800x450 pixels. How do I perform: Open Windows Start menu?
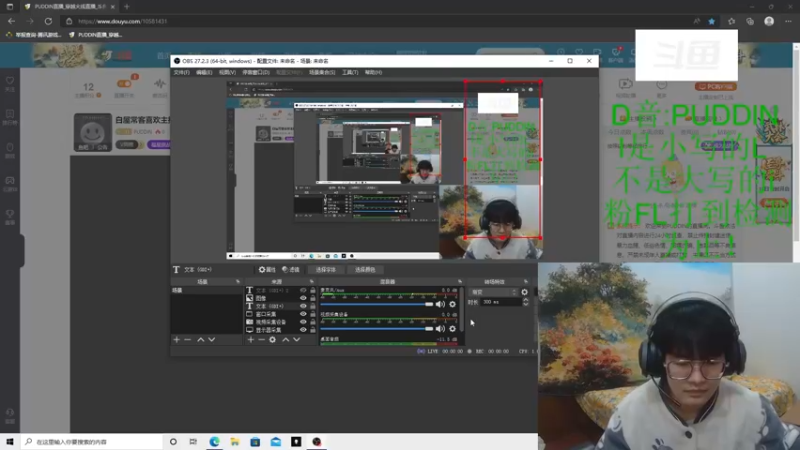coord(10,442)
